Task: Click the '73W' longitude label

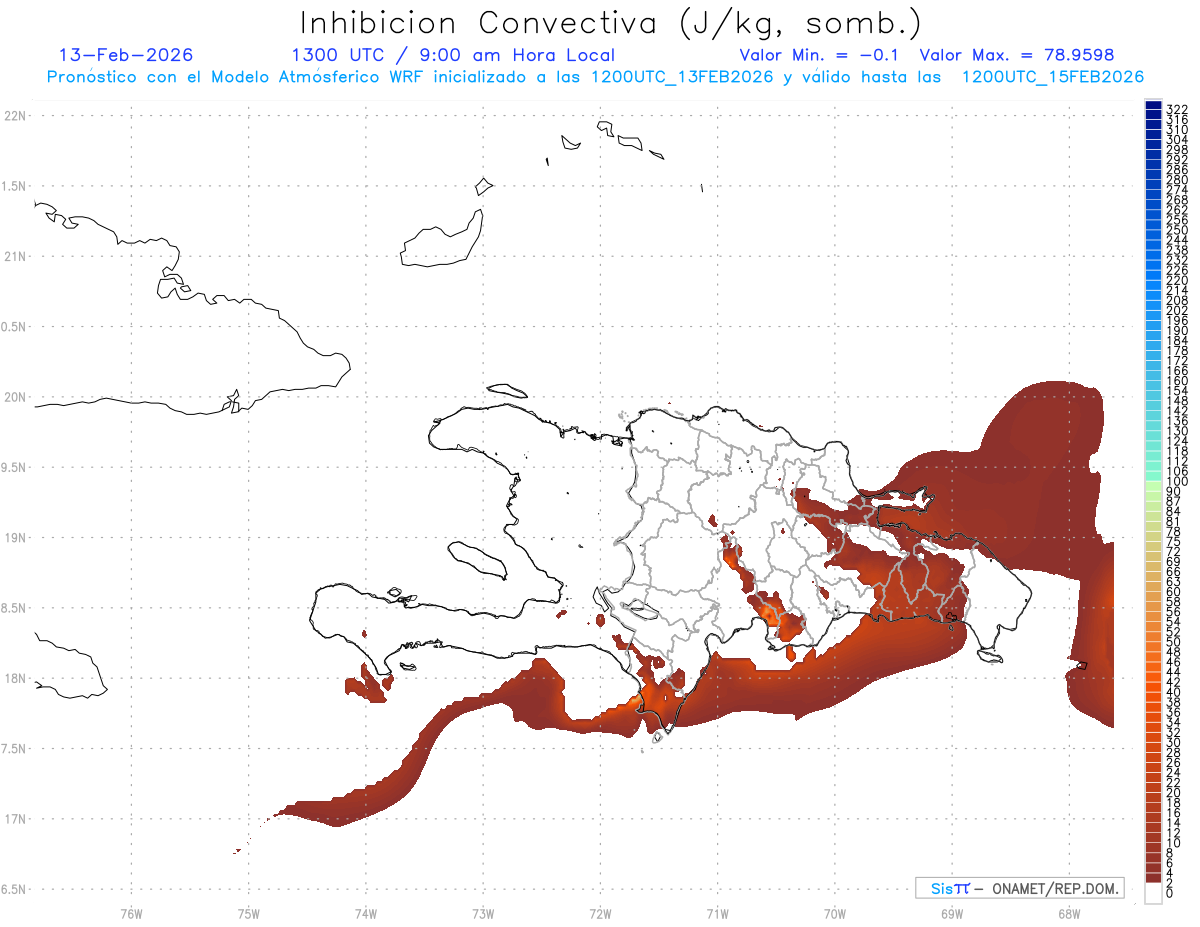Action: (483, 913)
